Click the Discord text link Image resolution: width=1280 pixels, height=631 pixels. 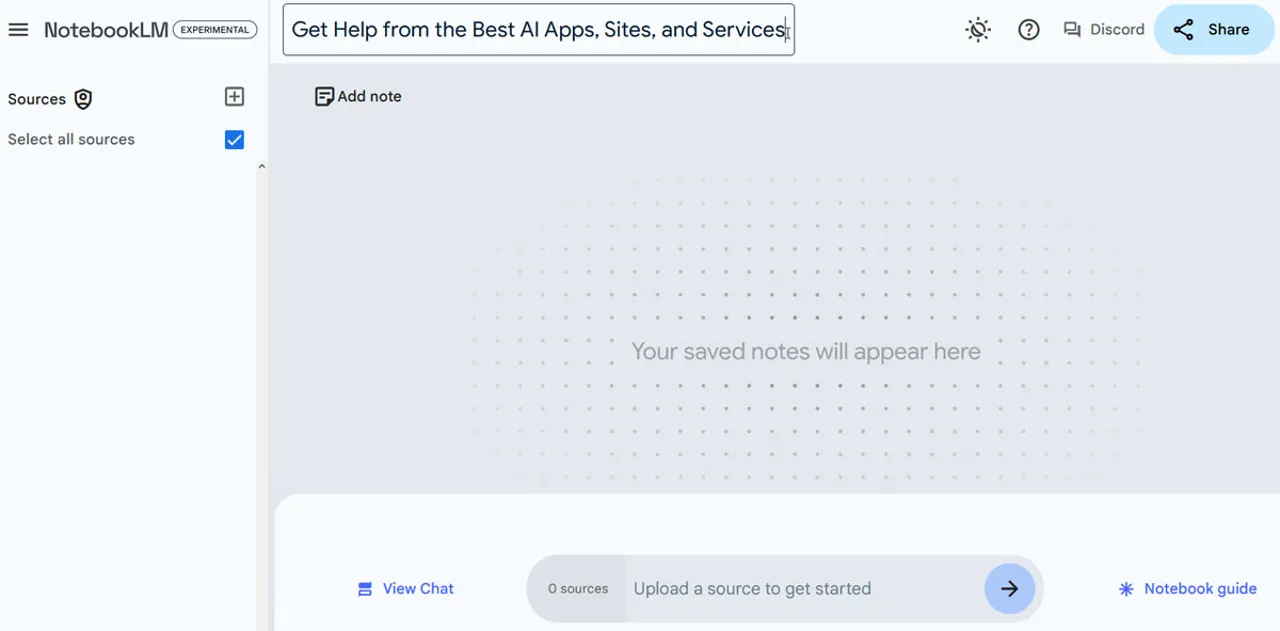click(1117, 30)
